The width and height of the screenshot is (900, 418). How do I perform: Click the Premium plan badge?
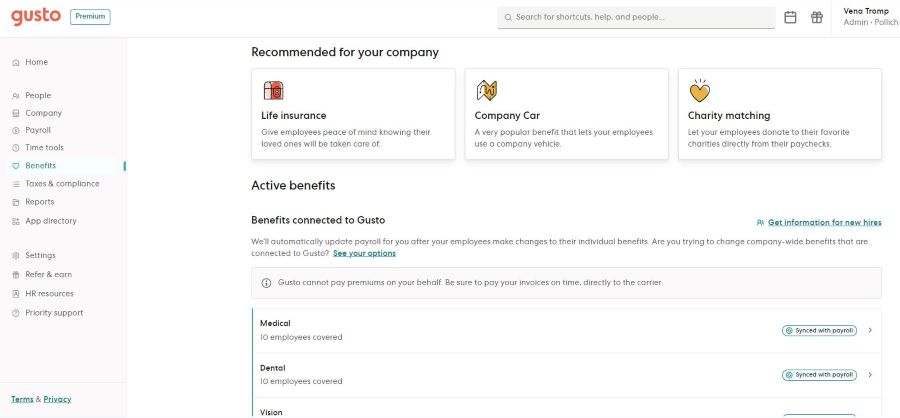pyautogui.click(x=90, y=17)
